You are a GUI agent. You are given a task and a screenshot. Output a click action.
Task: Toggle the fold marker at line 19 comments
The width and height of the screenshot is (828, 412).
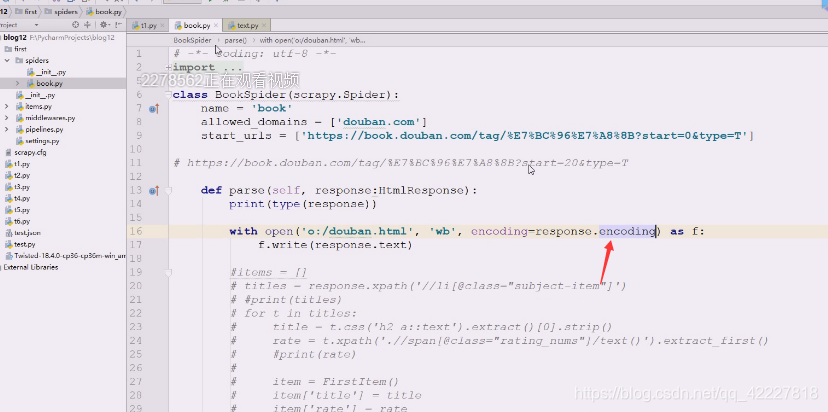(x=168, y=273)
